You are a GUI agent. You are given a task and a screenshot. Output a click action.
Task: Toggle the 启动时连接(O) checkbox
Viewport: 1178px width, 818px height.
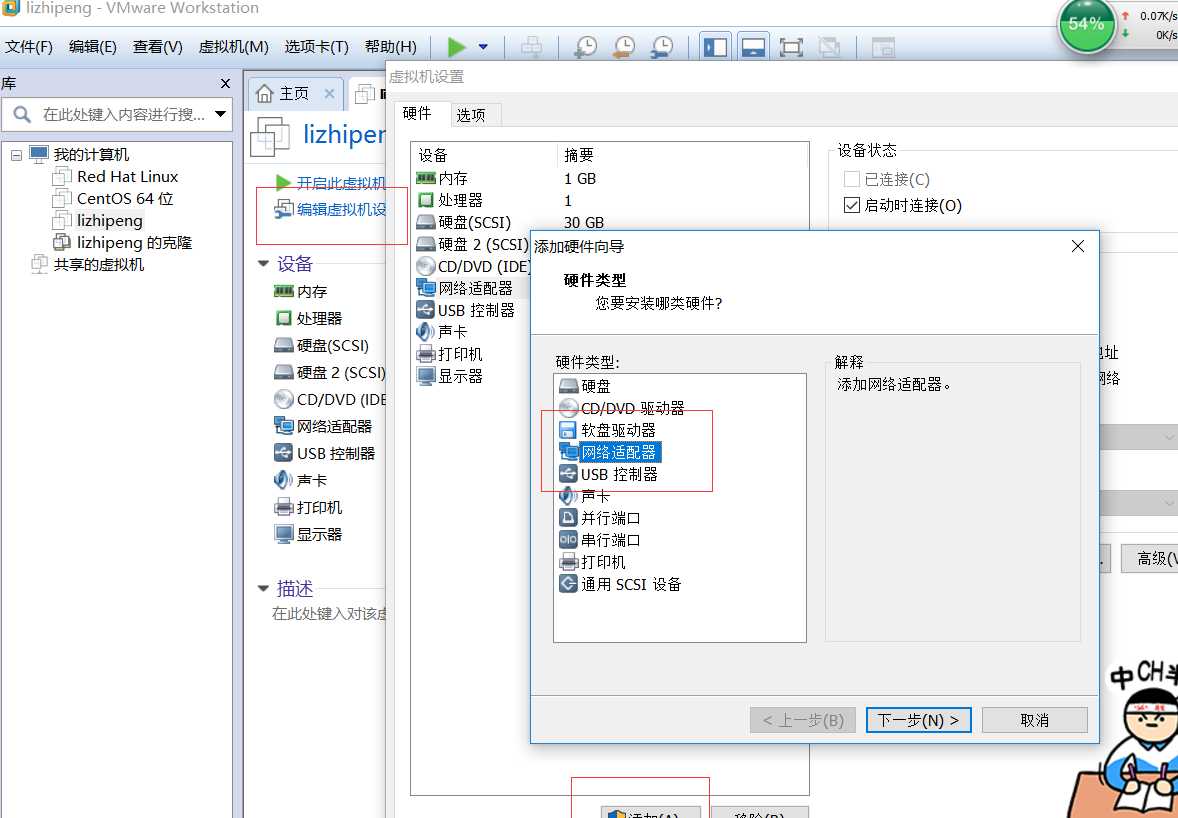pos(851,205)
